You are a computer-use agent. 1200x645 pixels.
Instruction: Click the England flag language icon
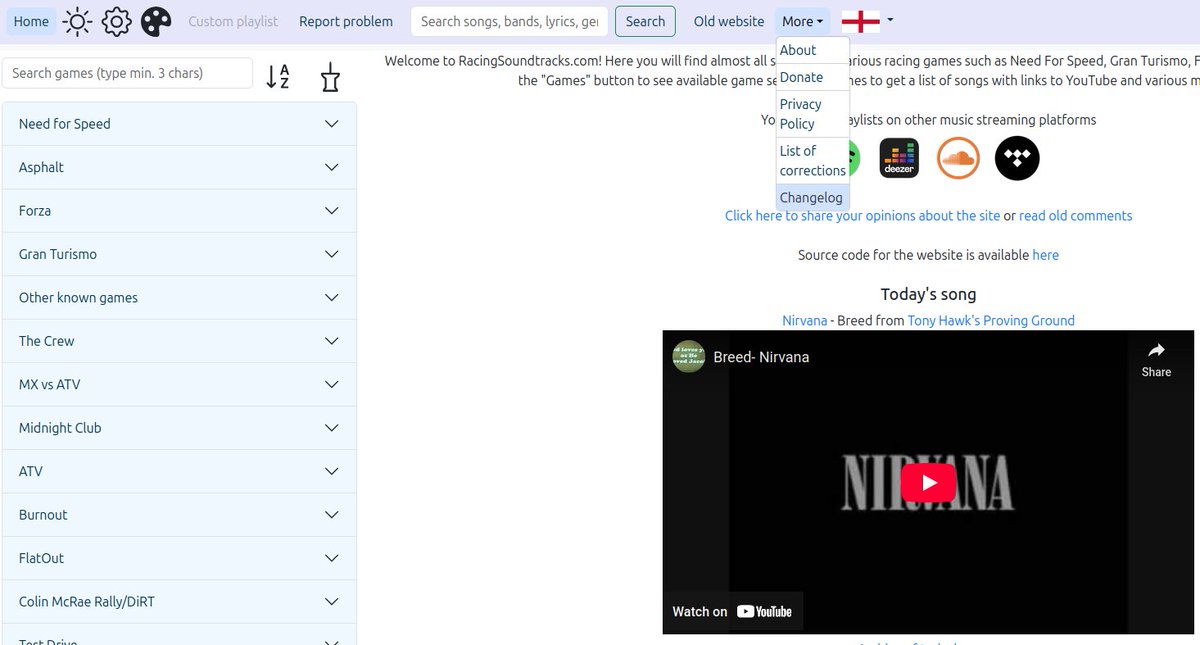pyautogui.click(x=860, y=21)
